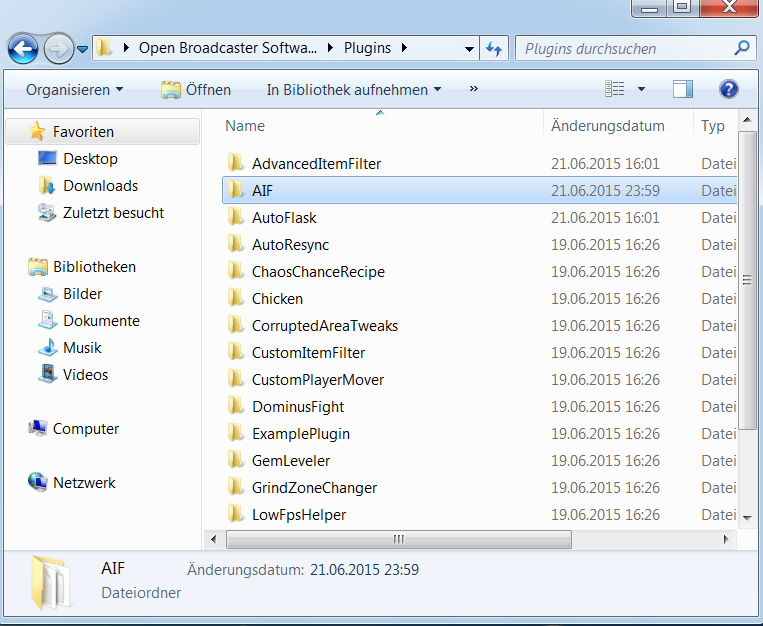Select the ChaosChanceRecipe folder icon
The width and height of the screenshot is (763, 626).
[x=236, y=271]
